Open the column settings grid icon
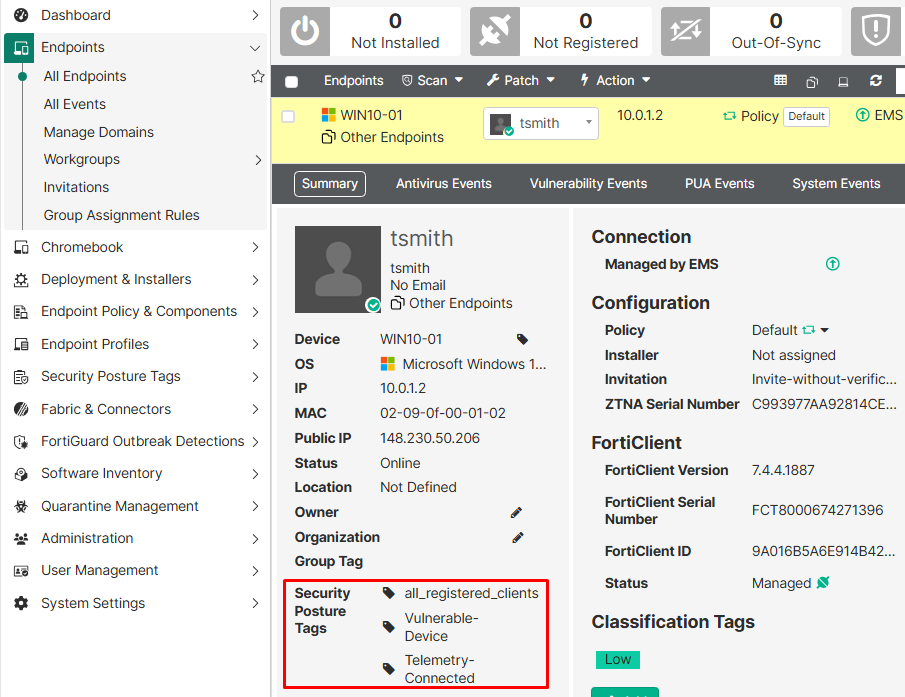 point(782,81)
